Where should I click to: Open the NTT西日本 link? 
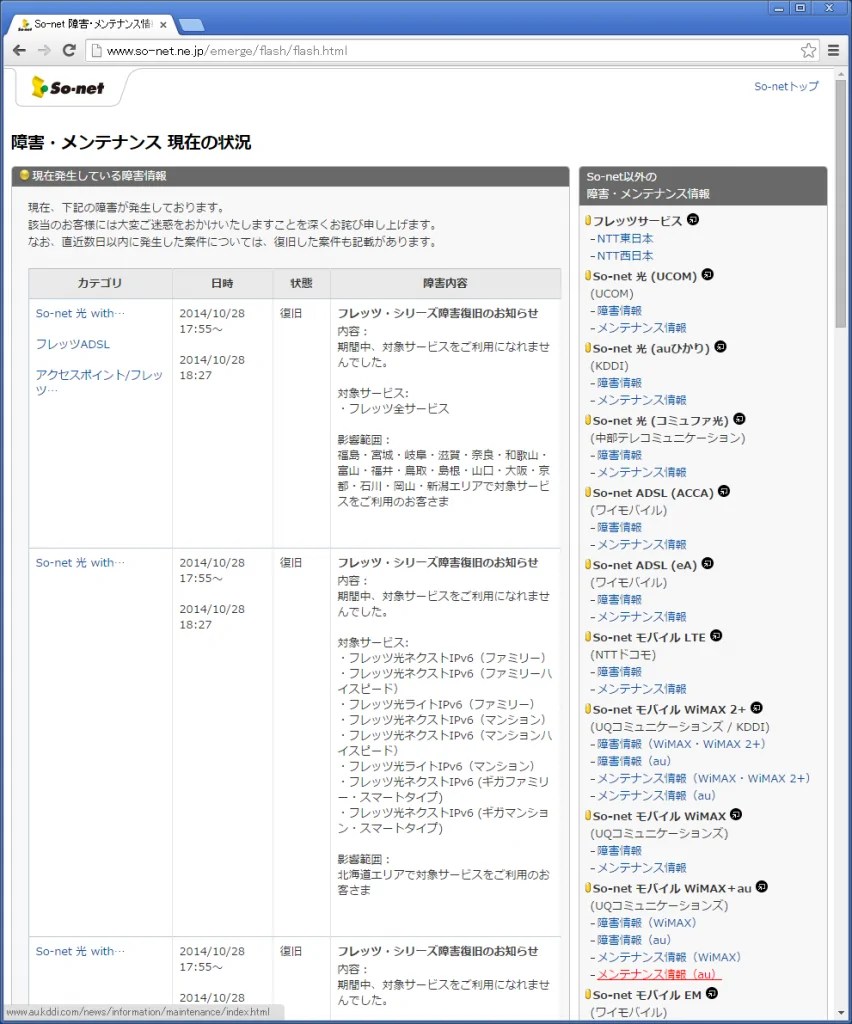point(625,255)
